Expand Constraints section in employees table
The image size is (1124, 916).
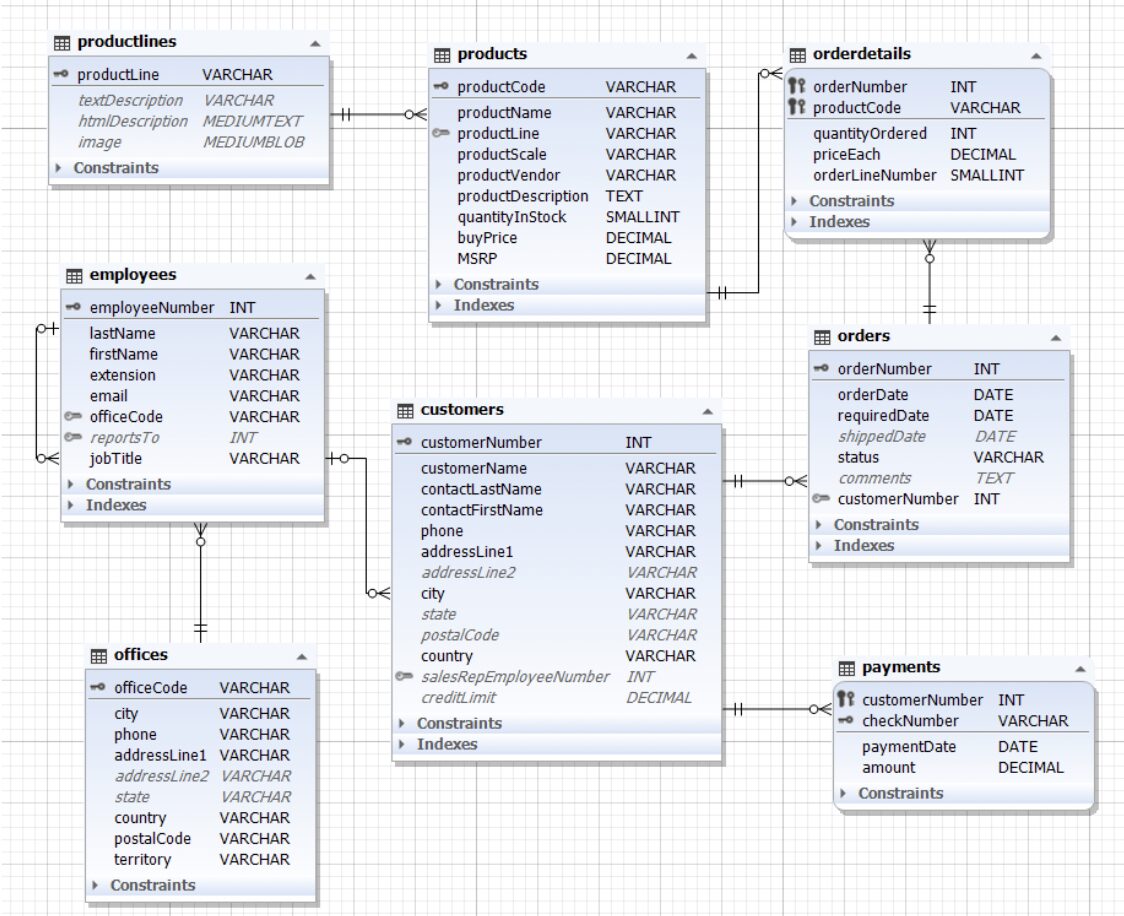click(71, 484)
